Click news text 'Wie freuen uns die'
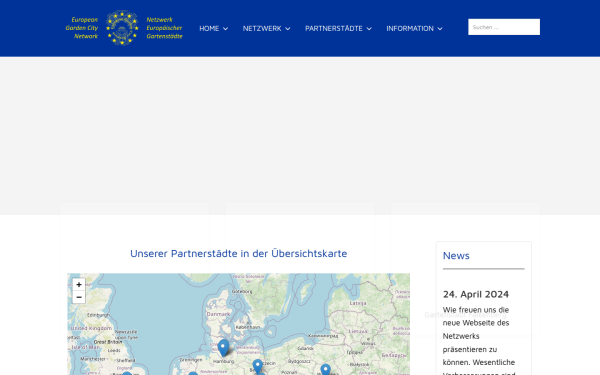This screenshot has height=375, width=600. click(x=476, y=310)
